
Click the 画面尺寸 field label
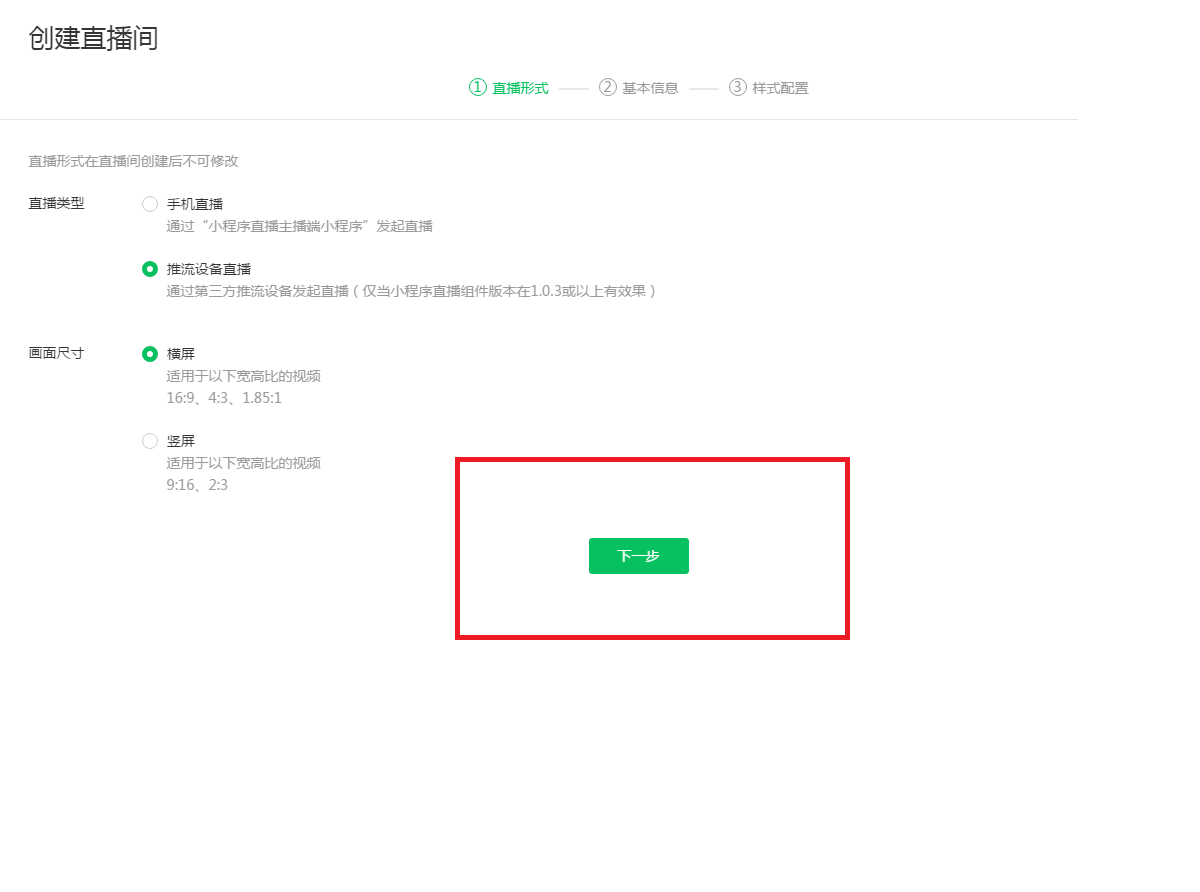[x=56, y=354]
